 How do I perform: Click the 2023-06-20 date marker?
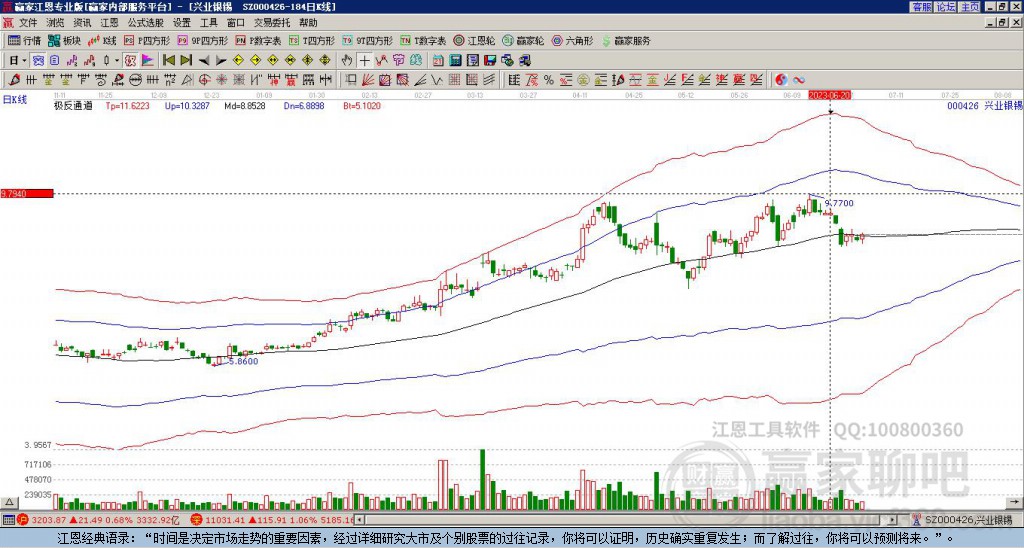[x=829, y=95]
